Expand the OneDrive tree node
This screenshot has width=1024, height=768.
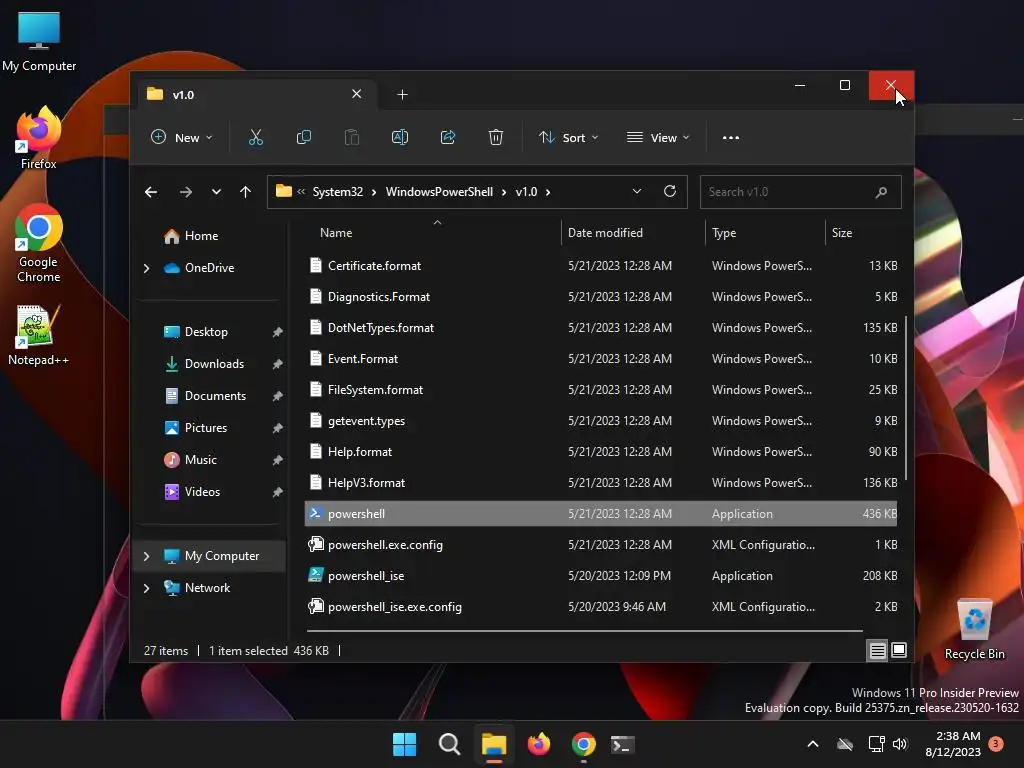tap(146, 268)
